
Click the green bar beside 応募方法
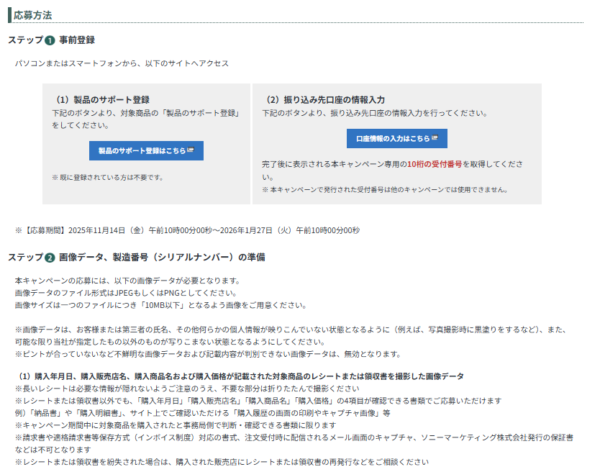point(8,14)
